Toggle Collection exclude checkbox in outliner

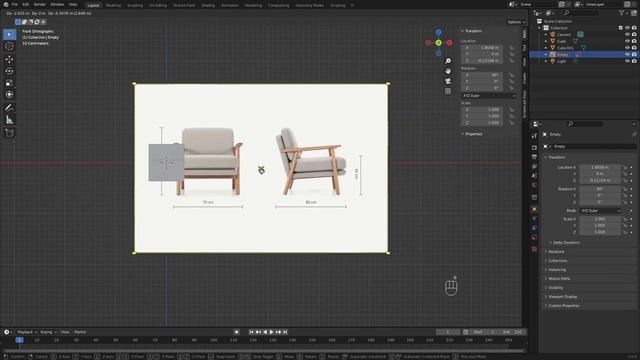621,28
